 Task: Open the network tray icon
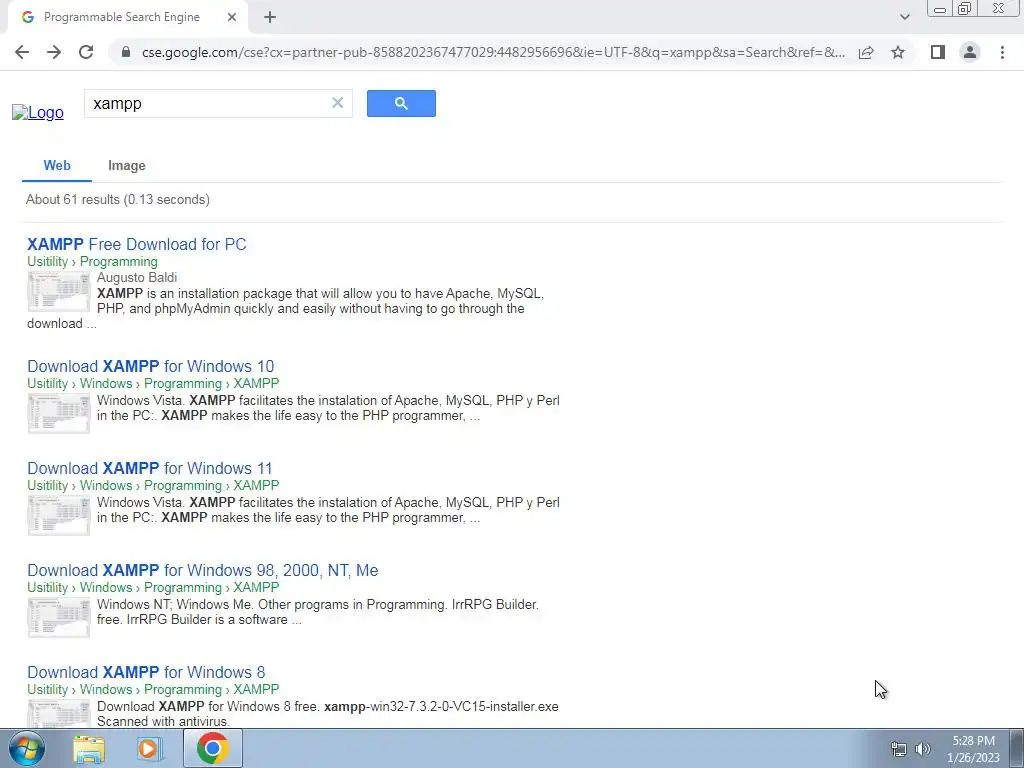(899, 749)
